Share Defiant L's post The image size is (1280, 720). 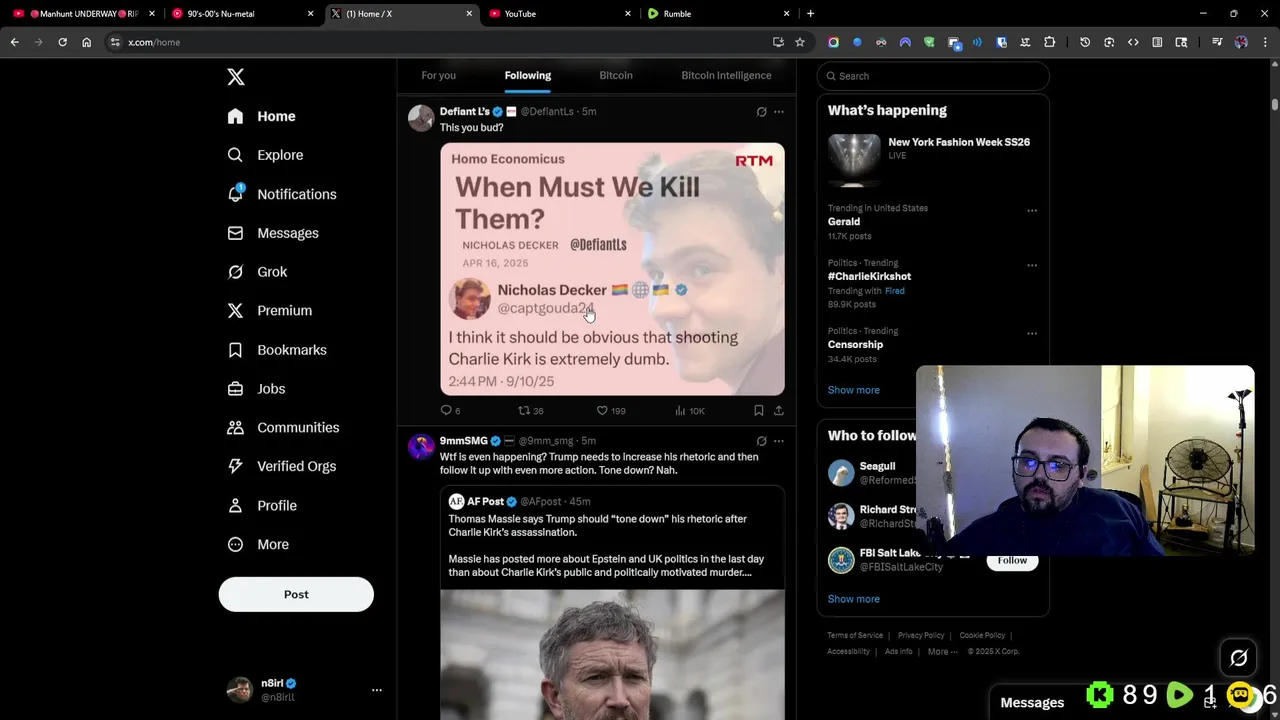(779, 411)
